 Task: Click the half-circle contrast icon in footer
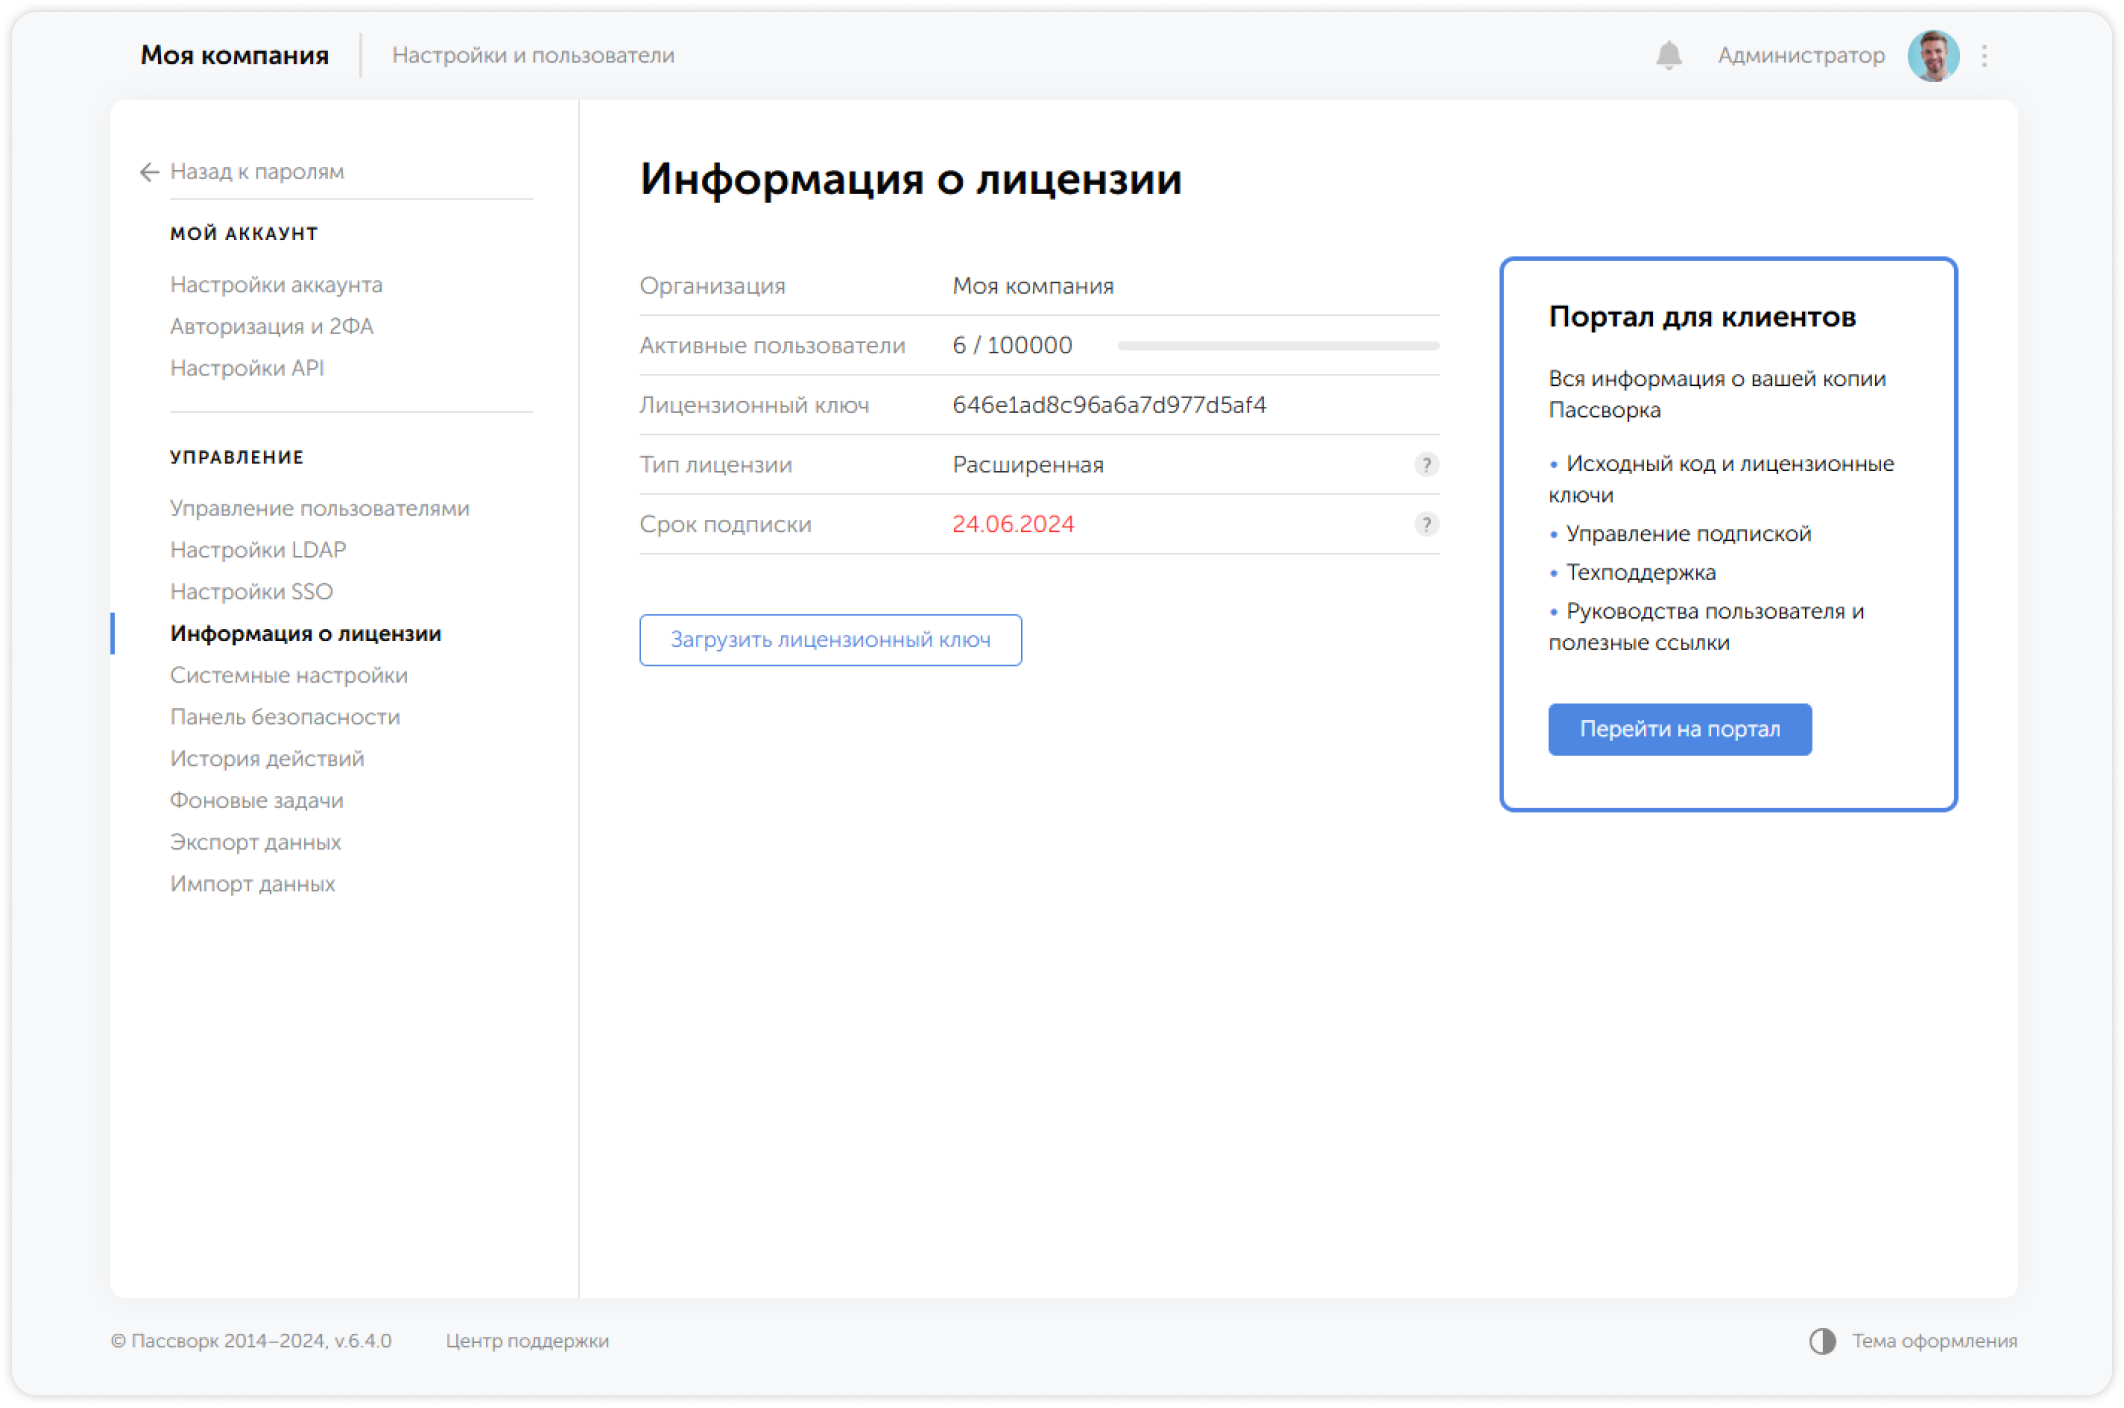(x=1823, y=1340)
